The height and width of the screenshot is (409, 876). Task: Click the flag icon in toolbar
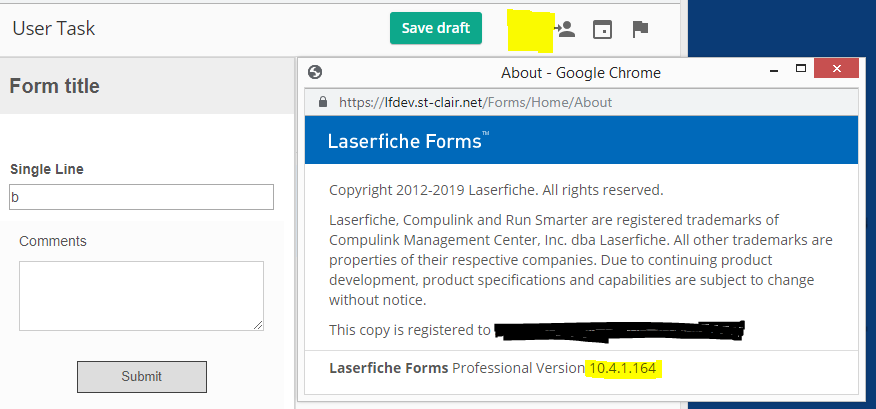640,29
